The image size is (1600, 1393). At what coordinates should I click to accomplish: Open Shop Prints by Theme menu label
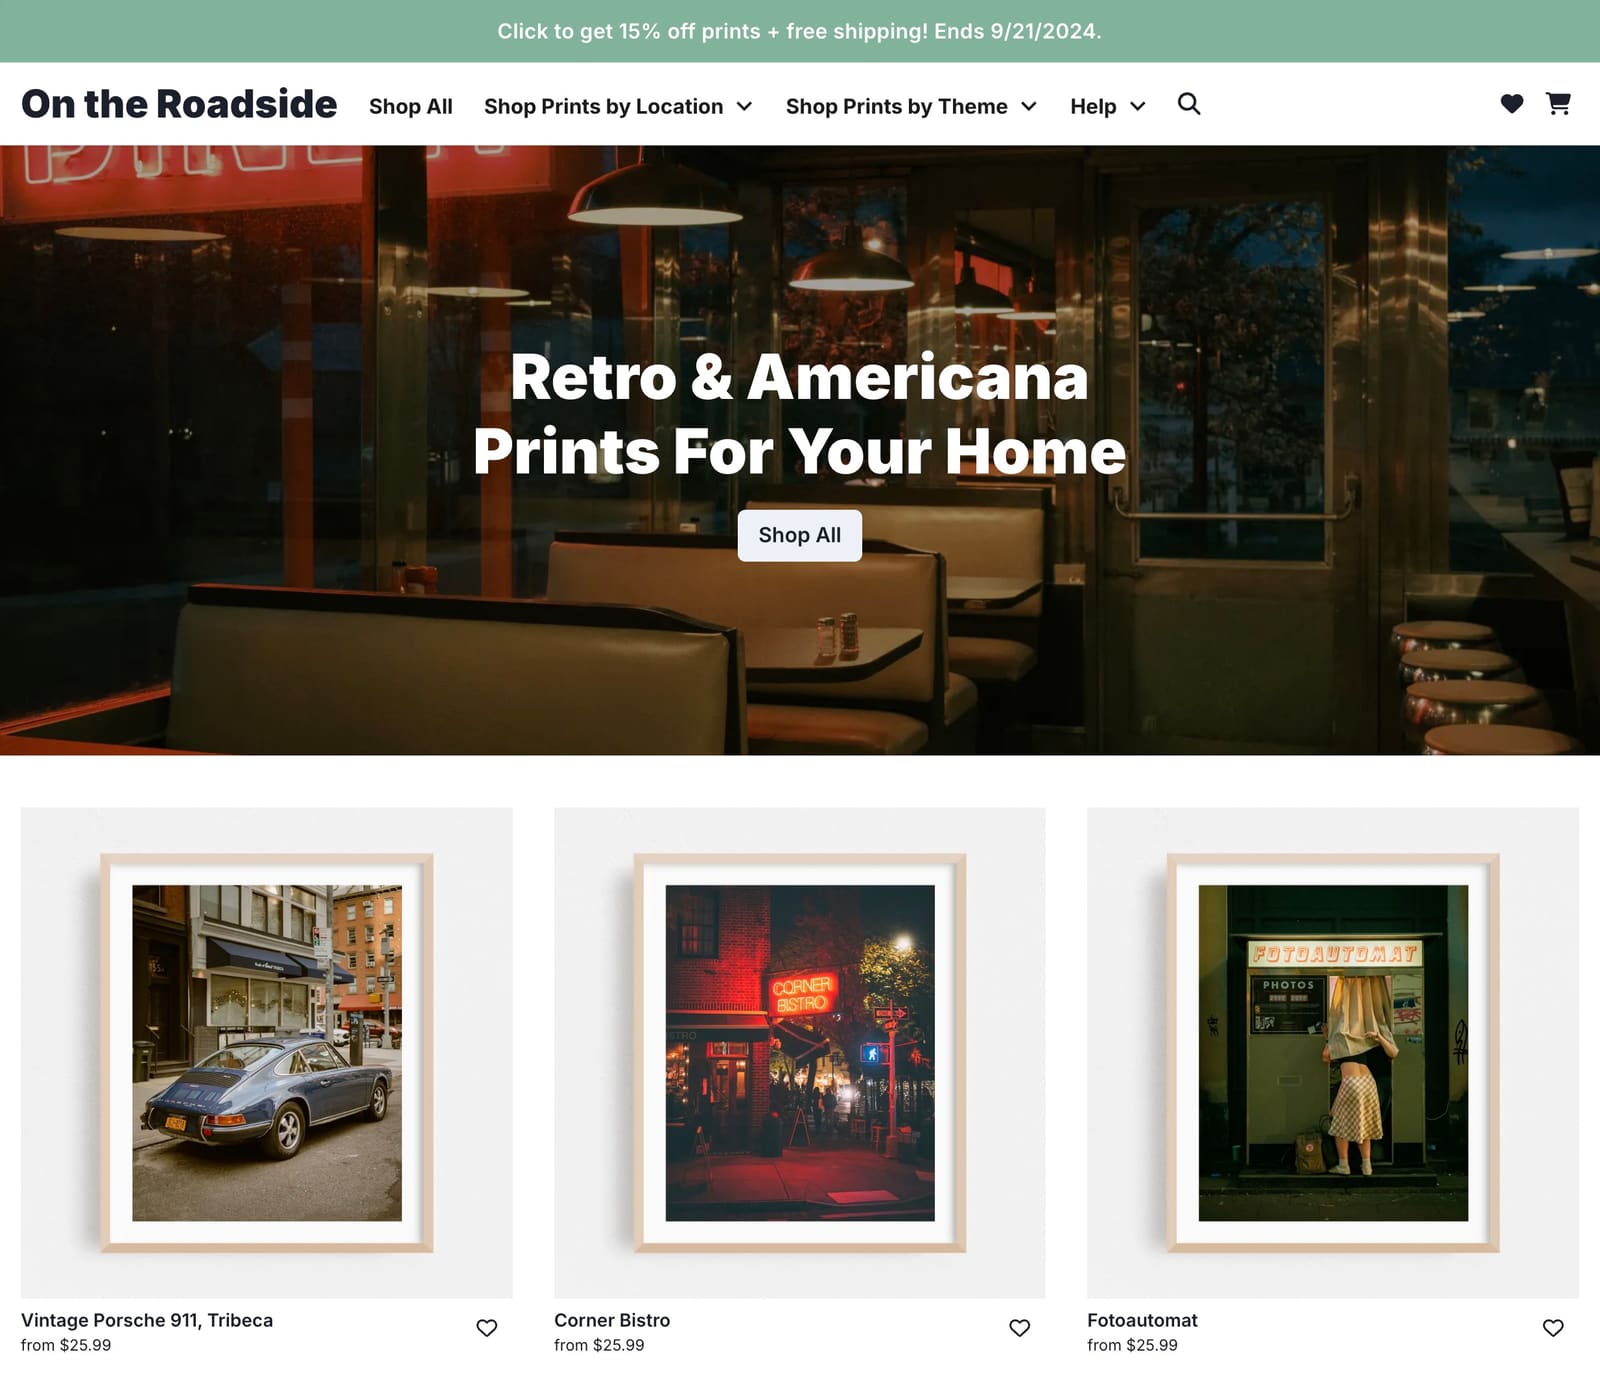(x=897, y=106)
